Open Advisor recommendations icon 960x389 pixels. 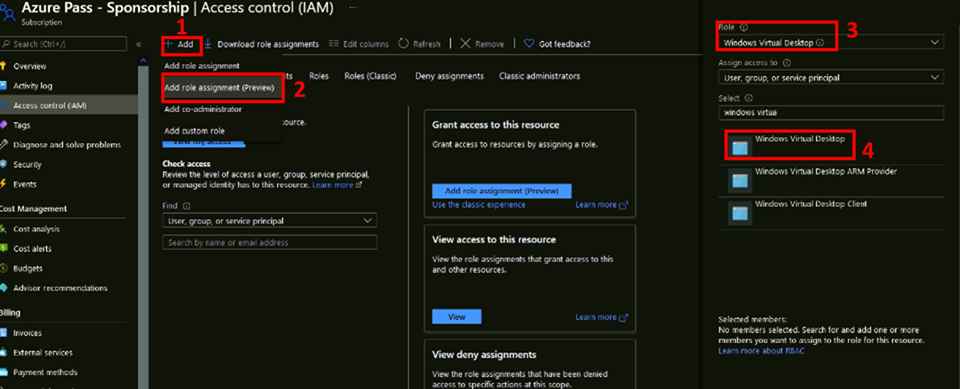(x=3, y=288)
